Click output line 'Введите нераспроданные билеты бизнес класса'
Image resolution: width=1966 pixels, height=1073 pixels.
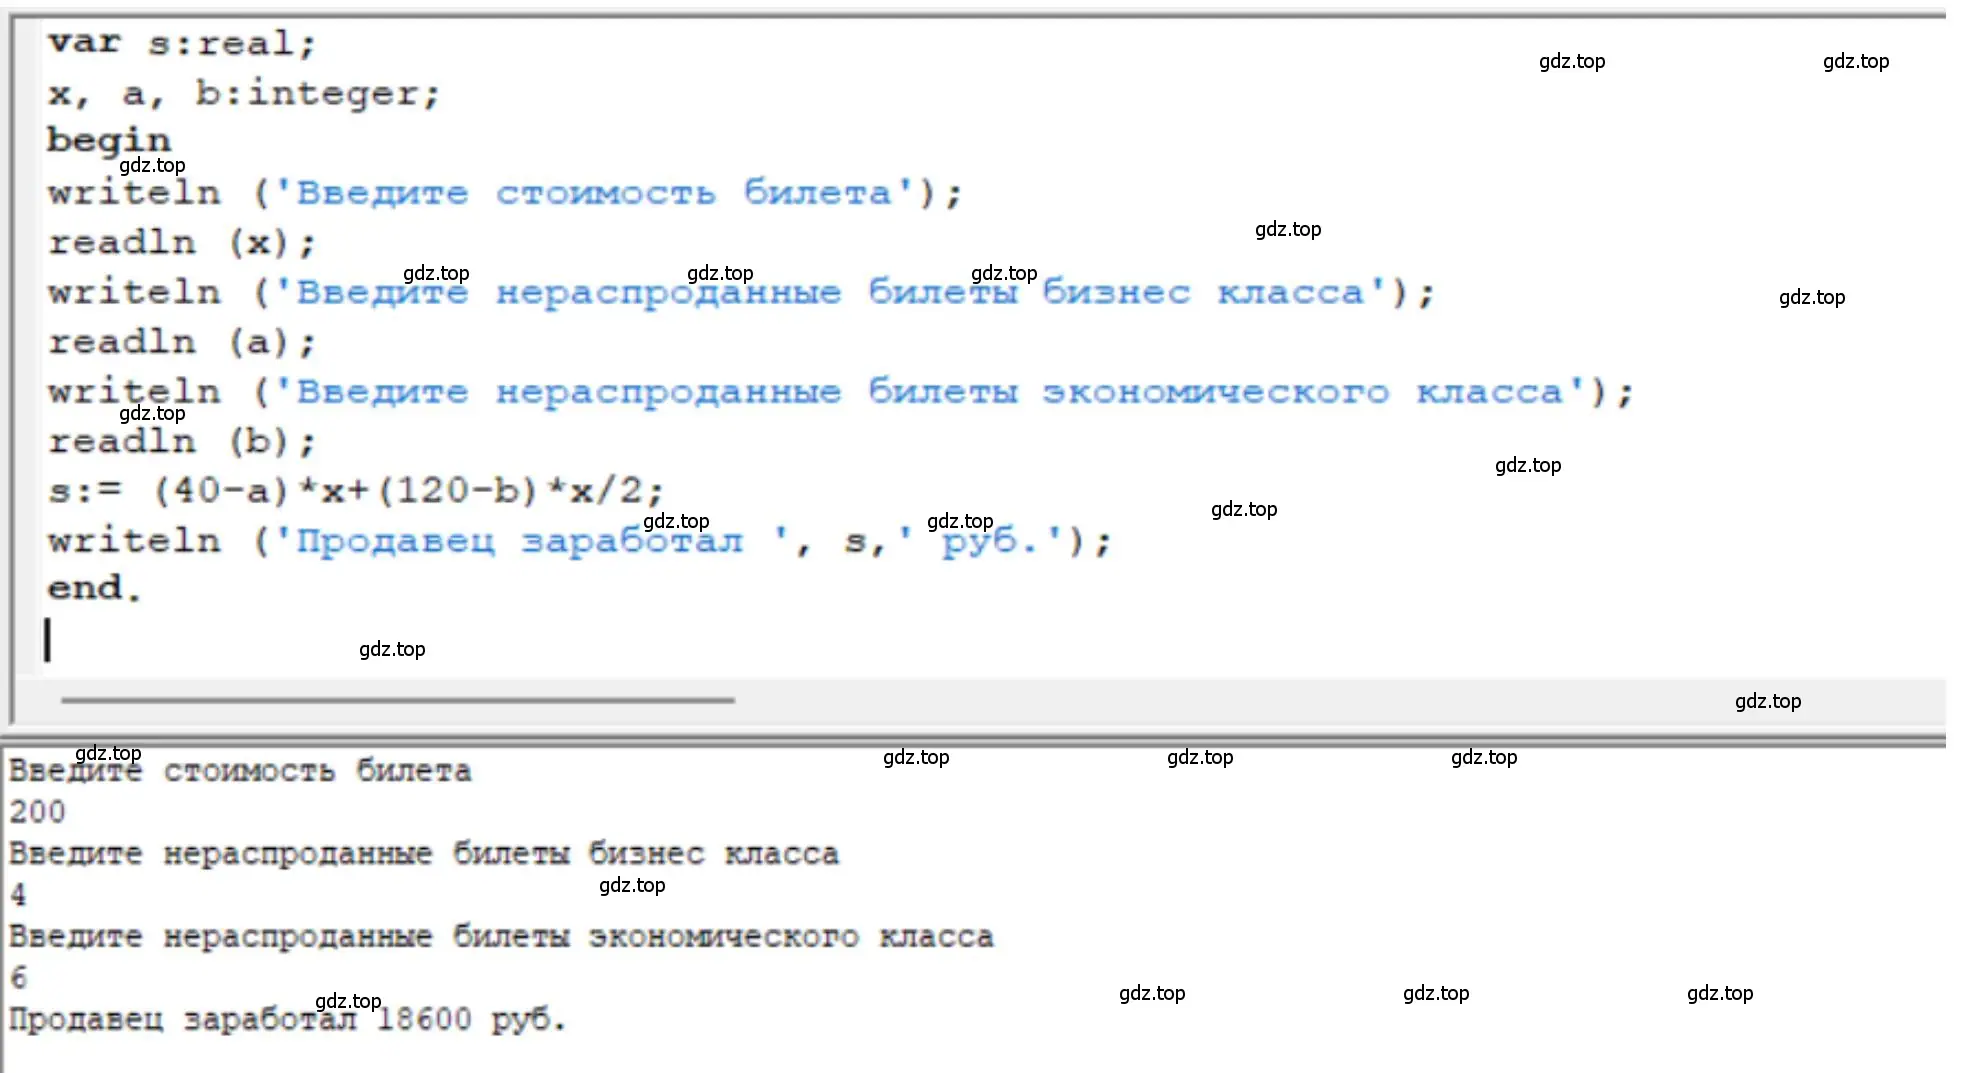424,854
